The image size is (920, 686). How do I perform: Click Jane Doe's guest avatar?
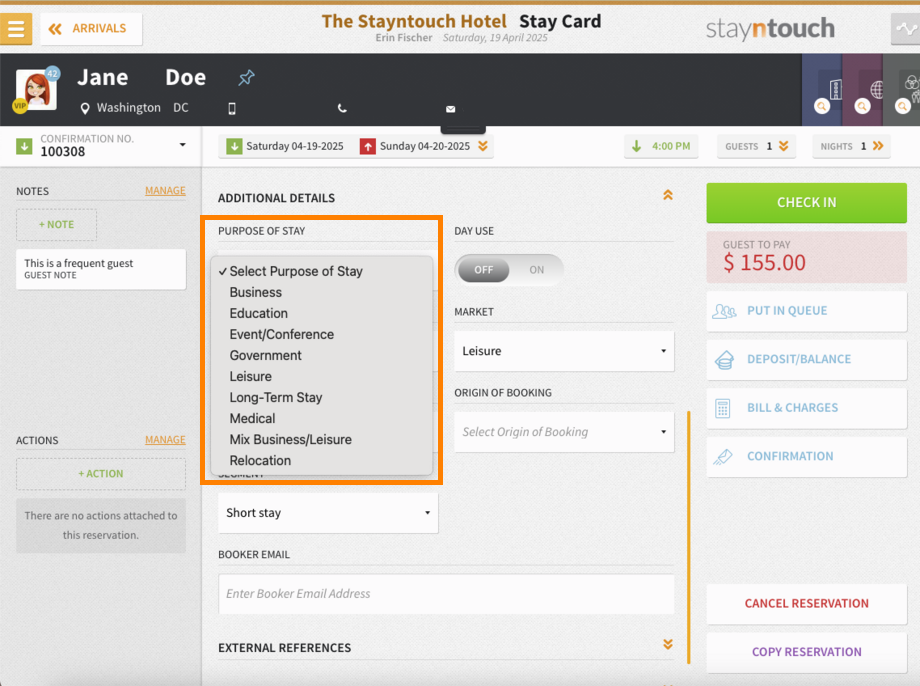coord(36,90)
